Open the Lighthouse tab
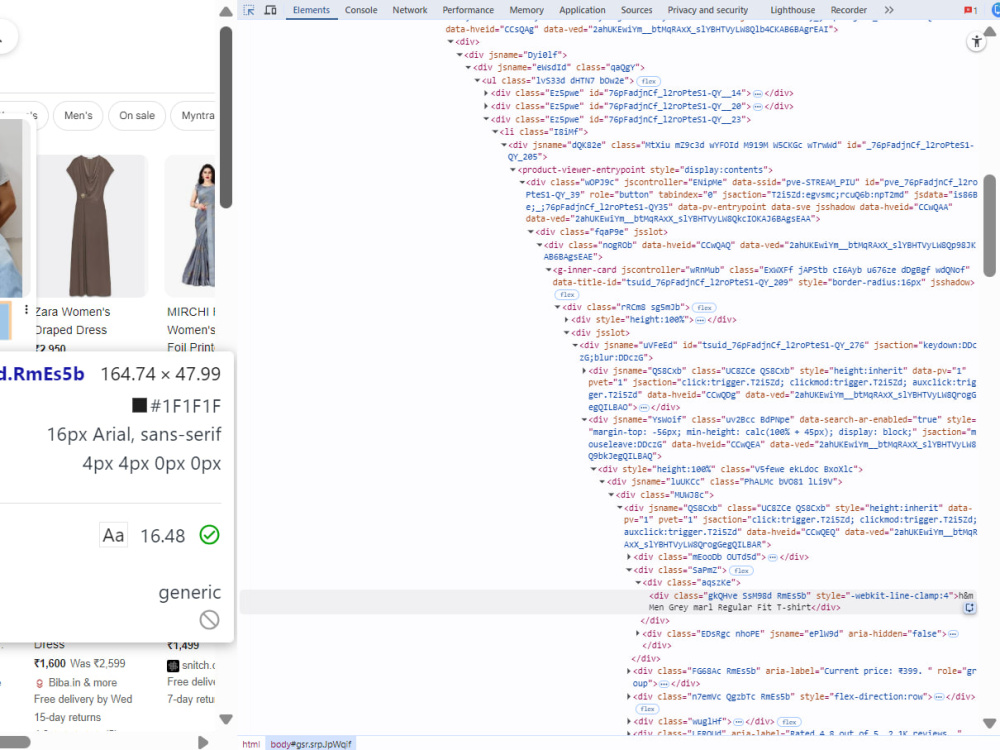This screenshot has height=750, width=1000. [793, 10]
